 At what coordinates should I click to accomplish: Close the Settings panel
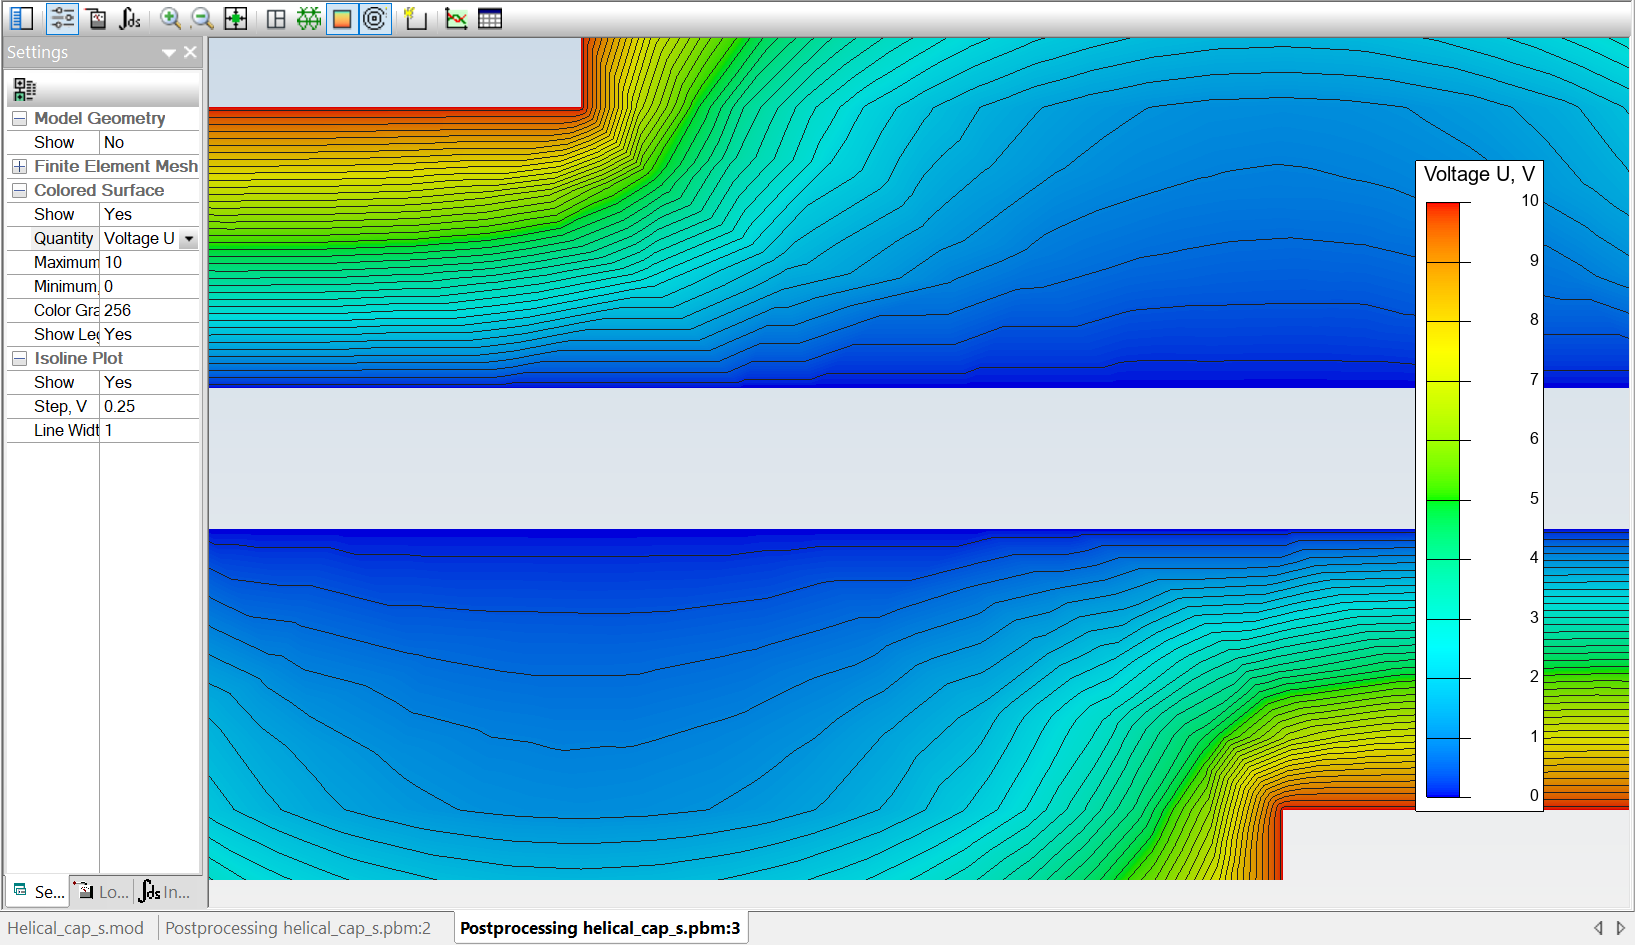pyautogui.click(x=190, y=52)
